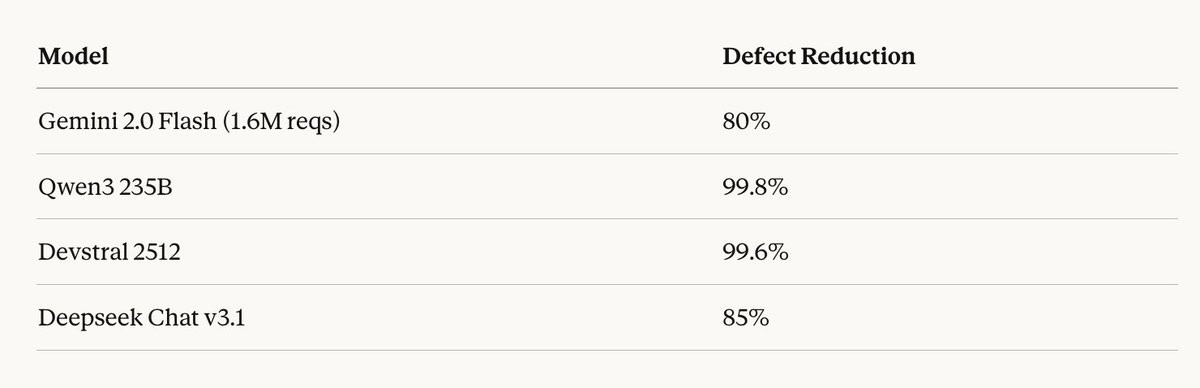This screenshot has height=388, width=1200.
Task: Click the Defect Reduction column header
Action: [818, 56]
